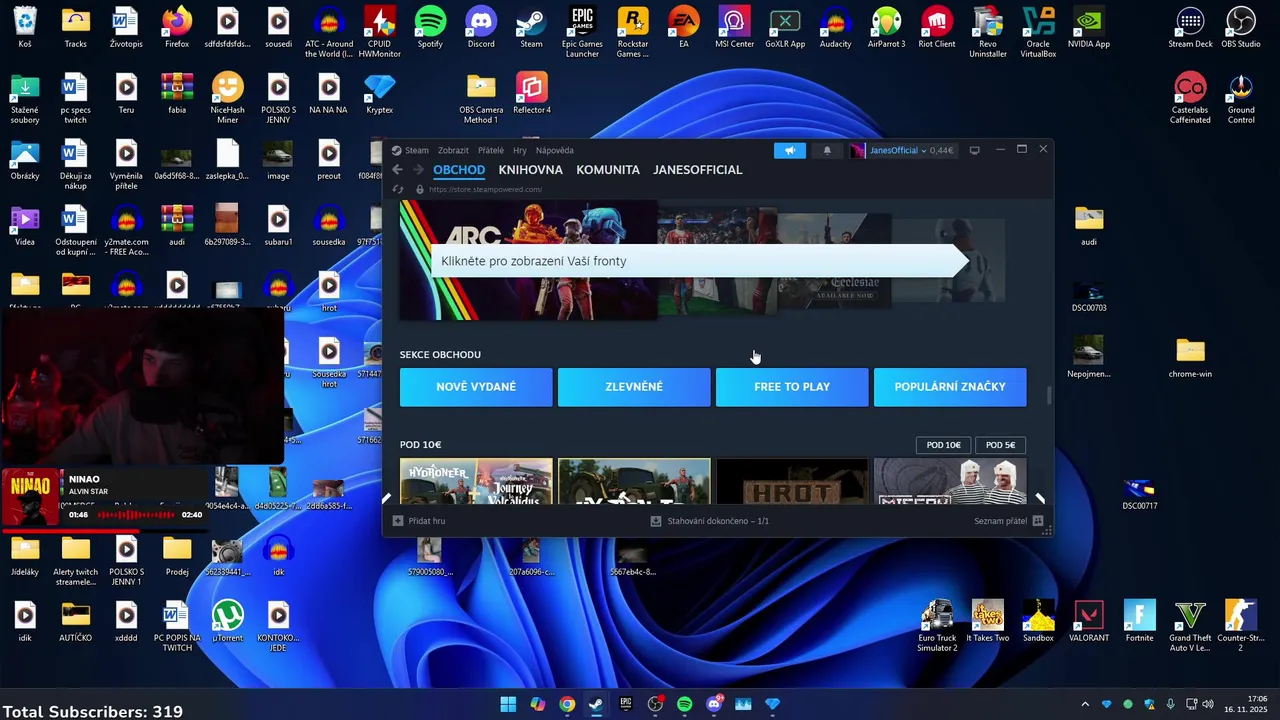
Task: Select Steam desktop shortcut
Action: pos(531,28)
